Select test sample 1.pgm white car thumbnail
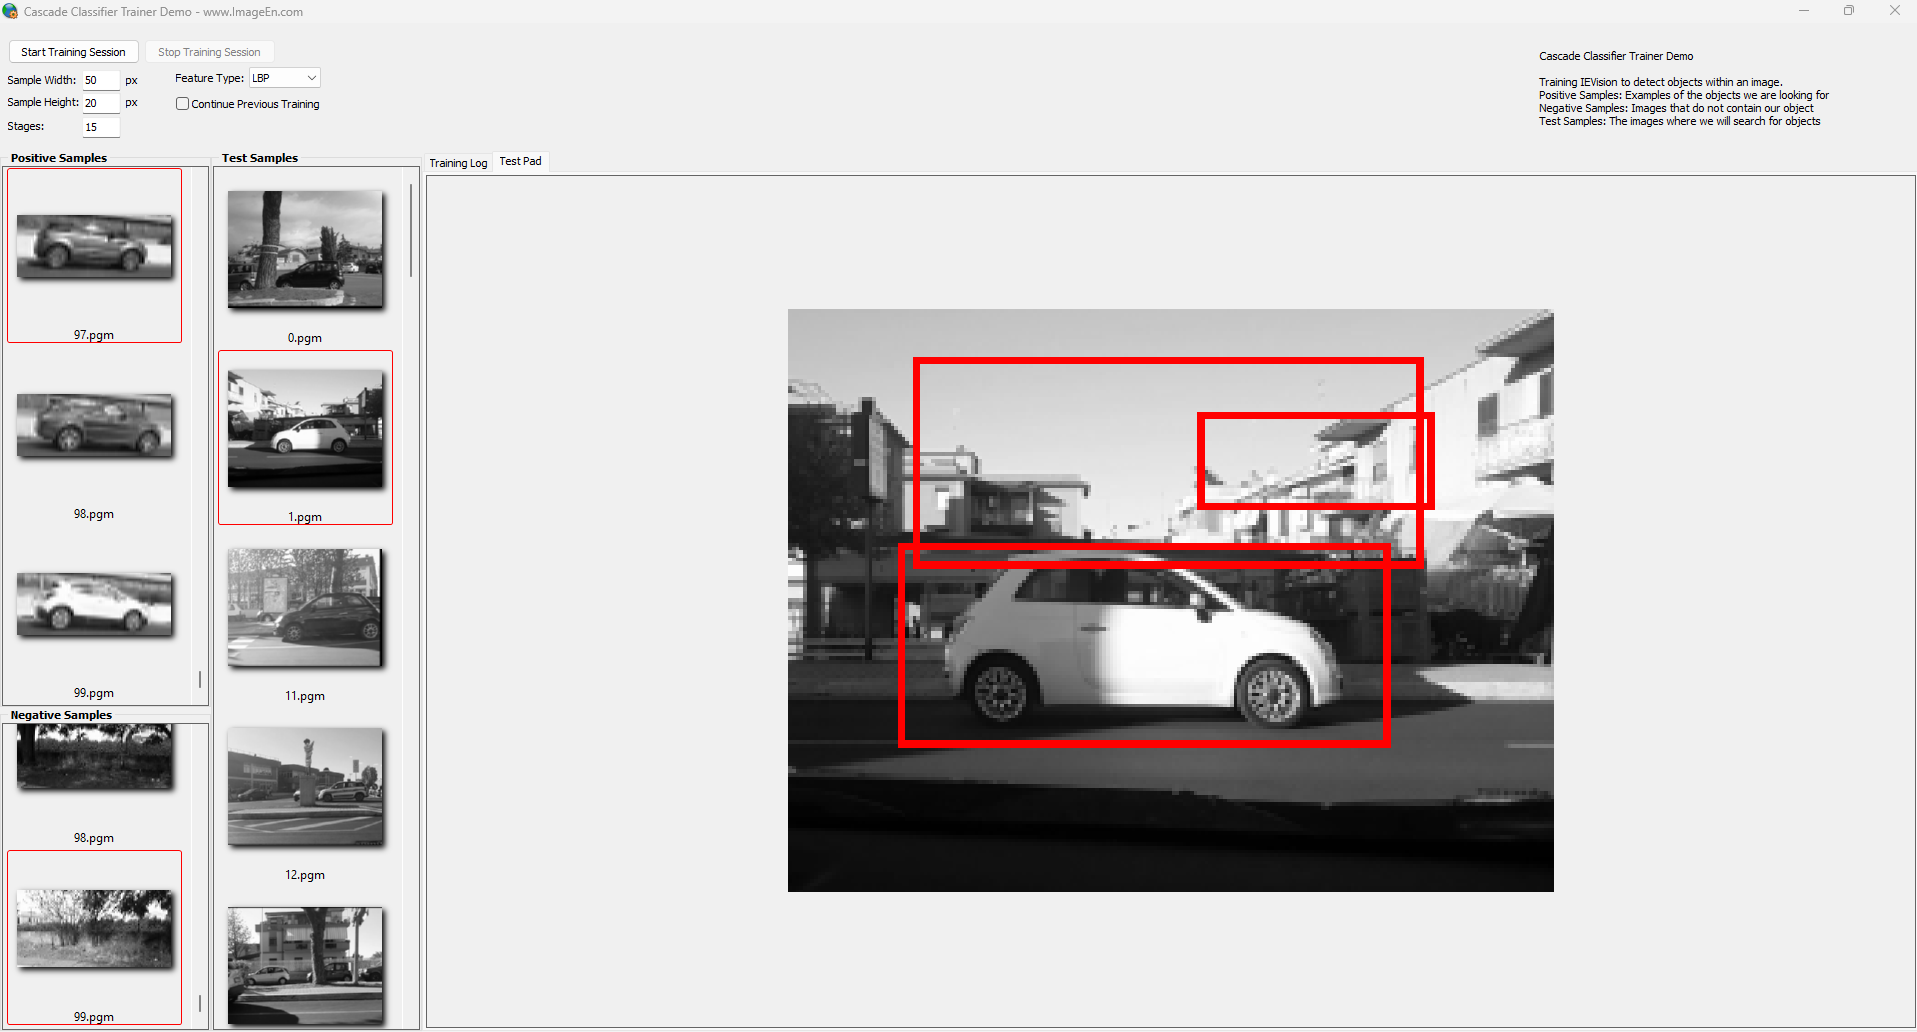The width and height of the screenshot is (1917, 1032). point(305,428)
